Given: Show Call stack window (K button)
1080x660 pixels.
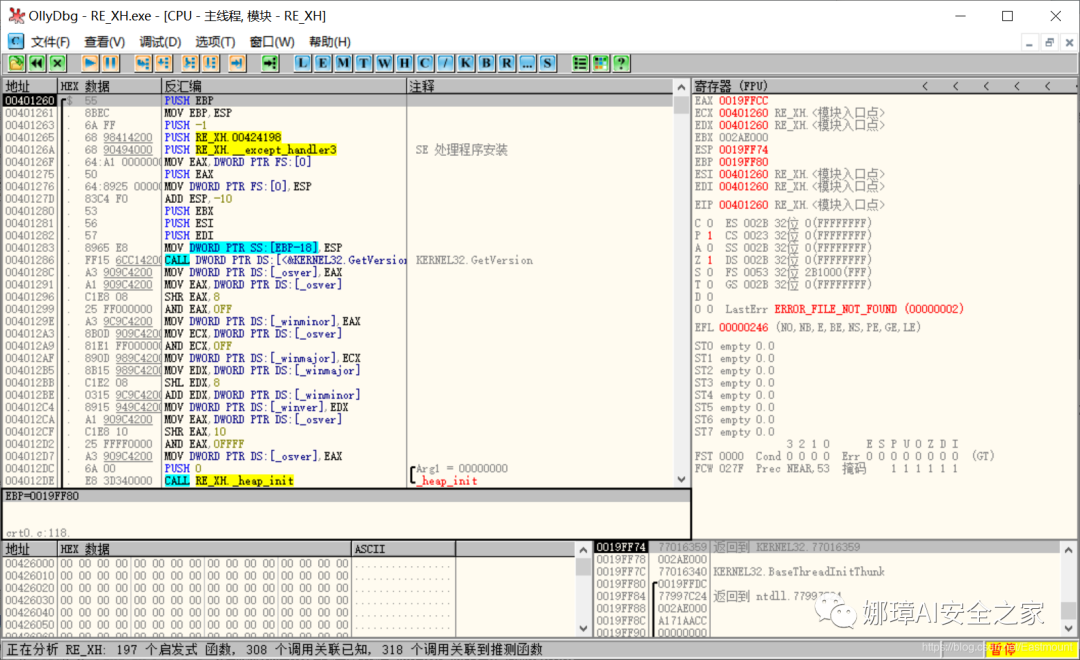Looking at the screenshot, I should [466, 63].
